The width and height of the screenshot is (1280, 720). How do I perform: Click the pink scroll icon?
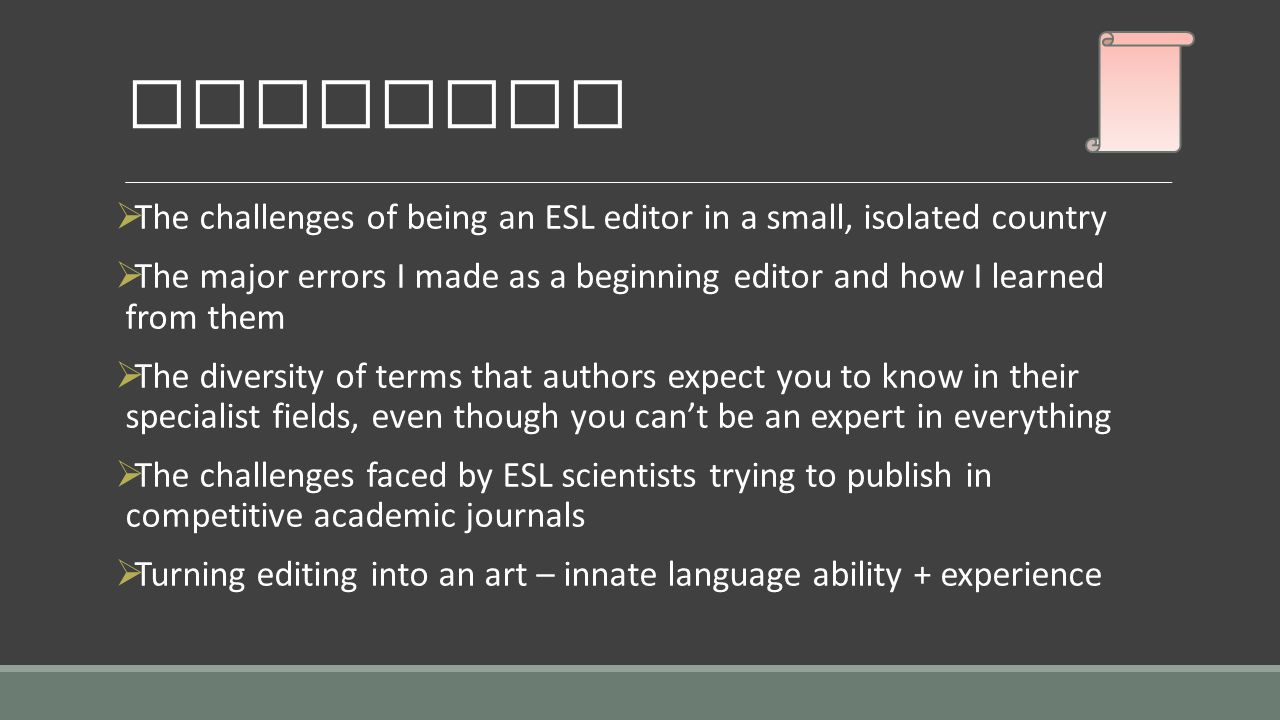(x=1140, y=92)
